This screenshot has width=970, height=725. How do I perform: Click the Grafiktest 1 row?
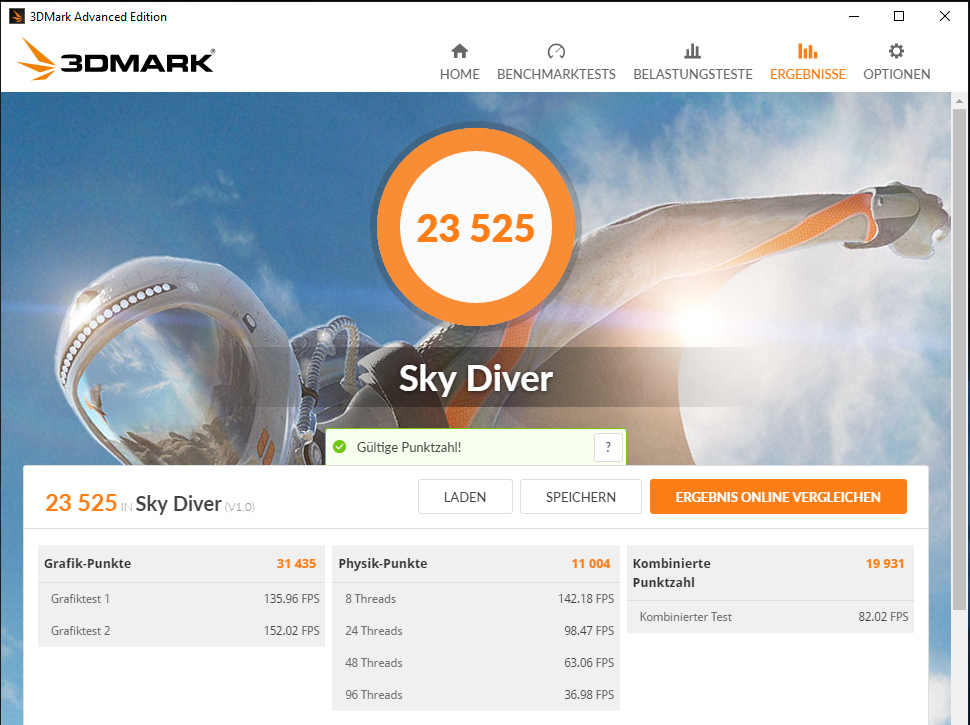point(181,599)
